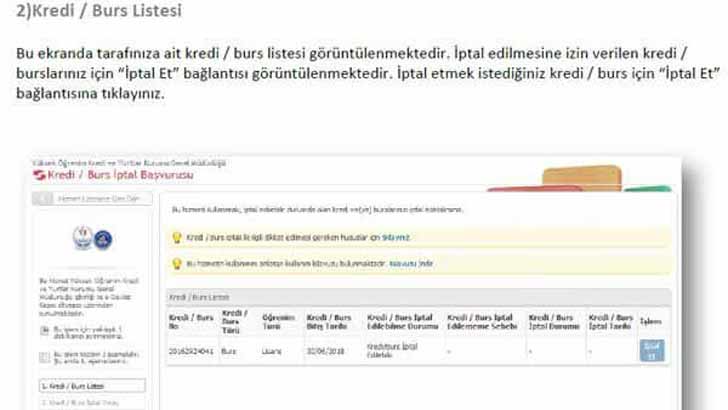The image size is (728, 410).
Task: Click the Kredi / Burs Bitiş Tarihi header
Action: [329, 322]
